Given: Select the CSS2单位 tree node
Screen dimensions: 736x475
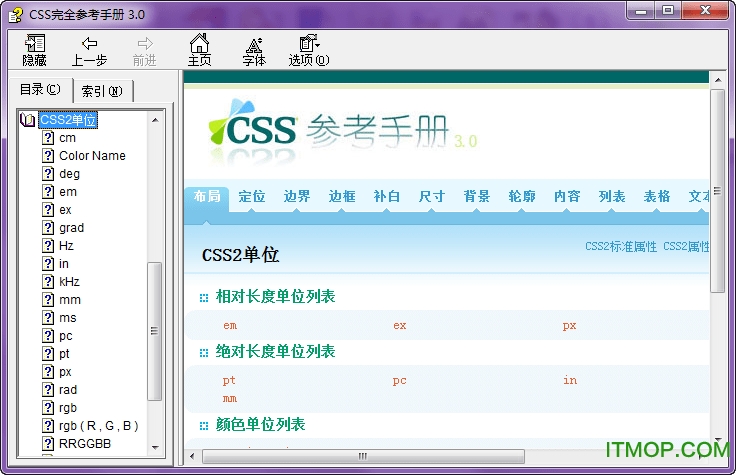Looking at the screenshot, I should click(68, 120).
